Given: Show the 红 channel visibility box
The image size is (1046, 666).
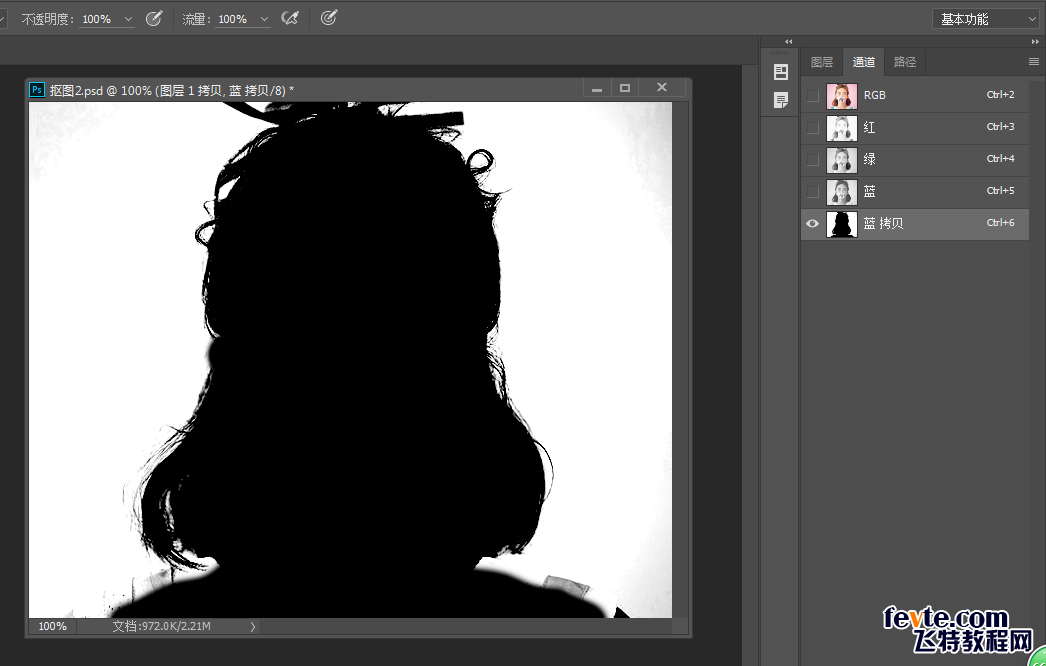Looking at the screenshot, I should click(x=813, y=127).
